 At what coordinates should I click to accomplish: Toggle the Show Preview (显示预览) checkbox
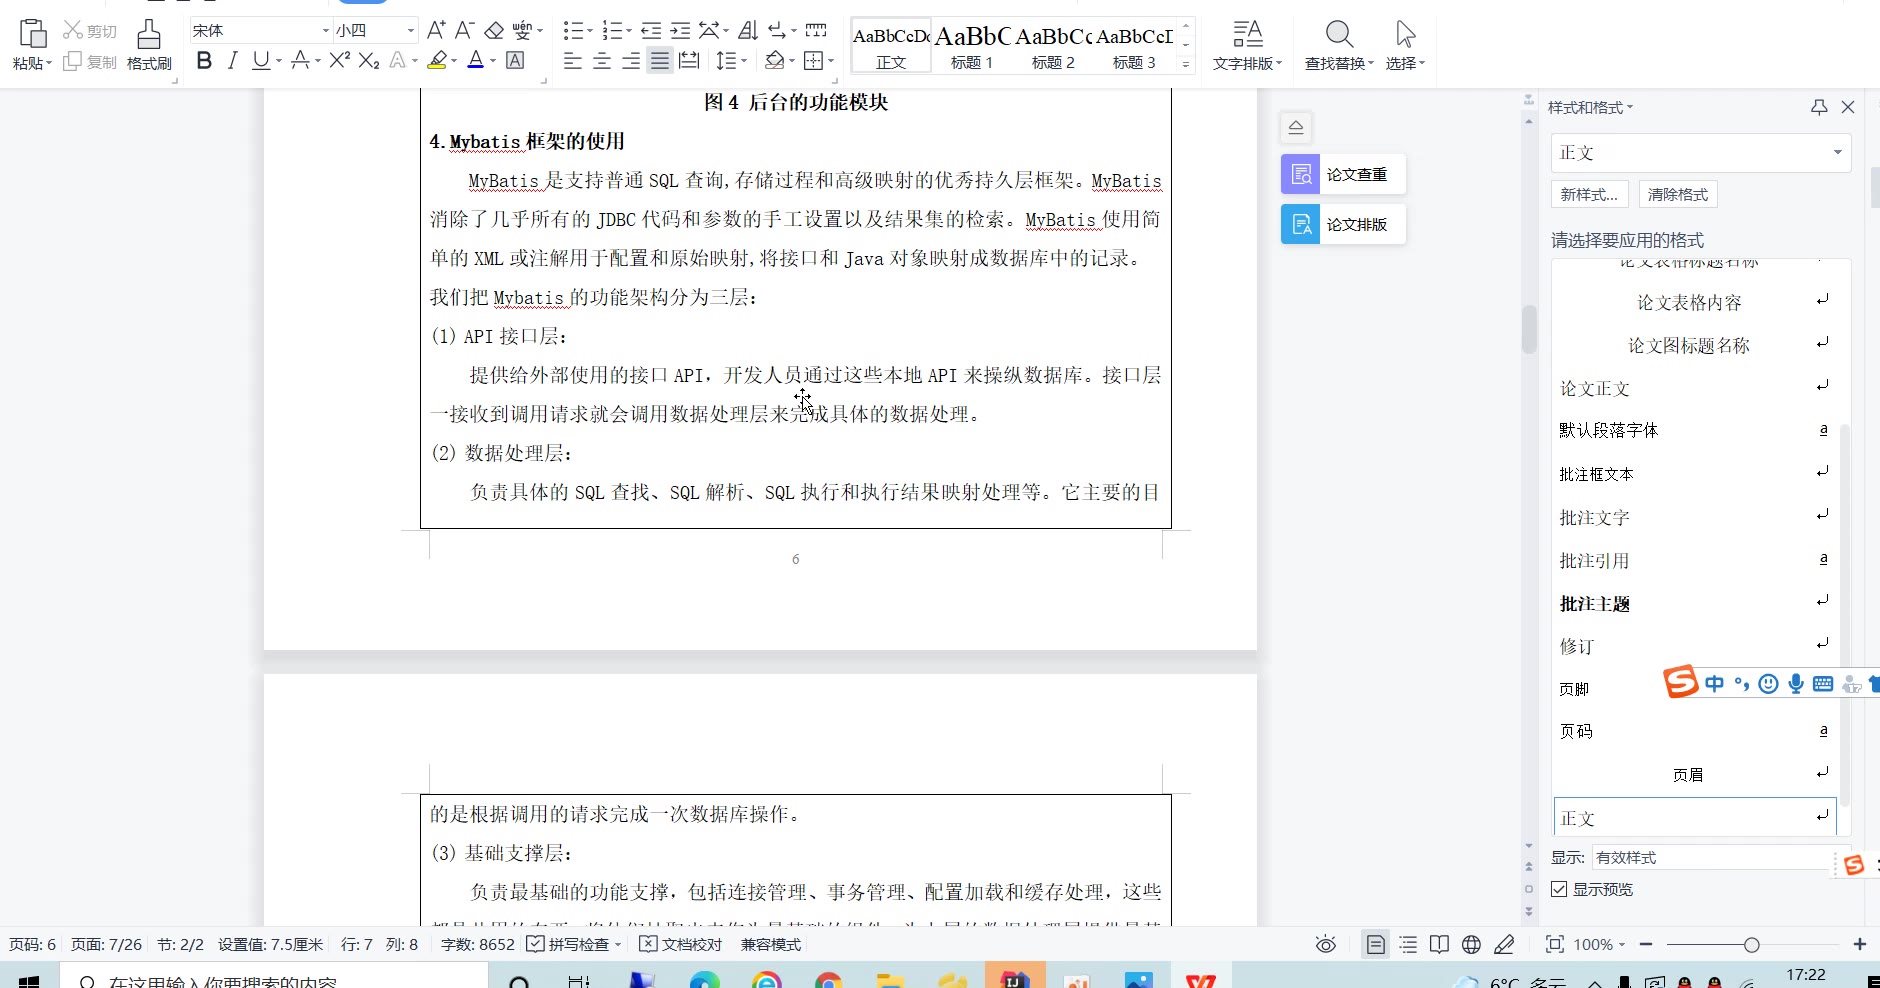click(1559, 889)
